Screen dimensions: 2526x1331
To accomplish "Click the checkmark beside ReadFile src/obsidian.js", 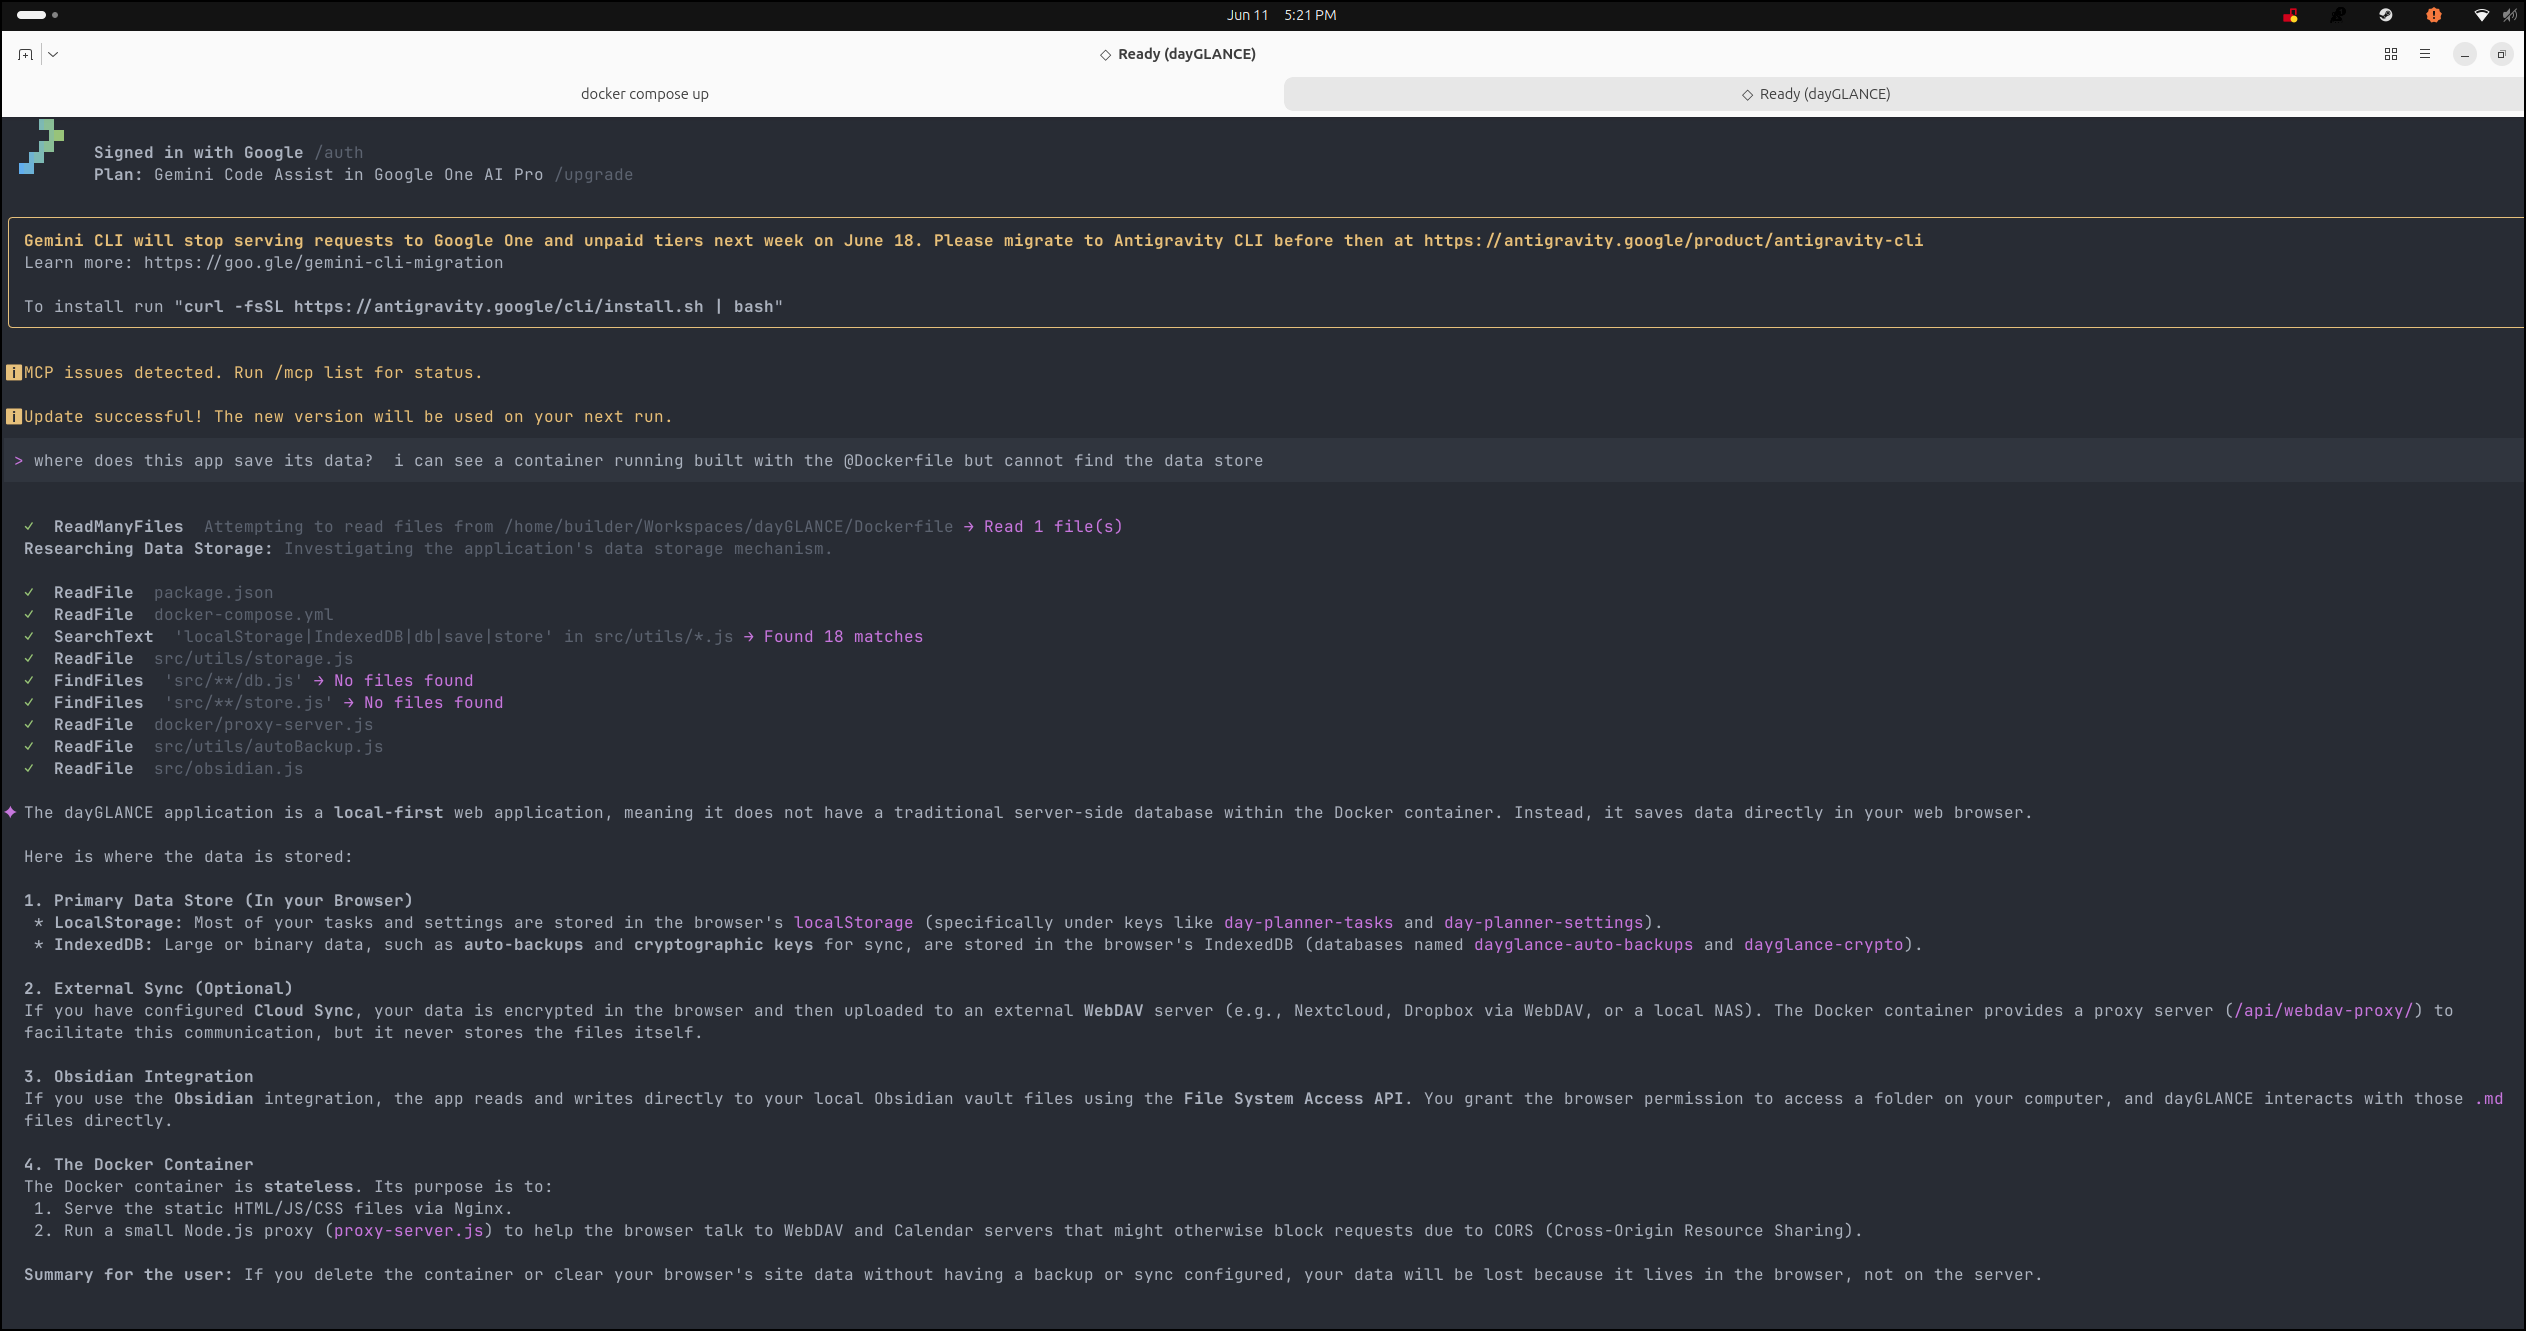I will click(29, 769).
